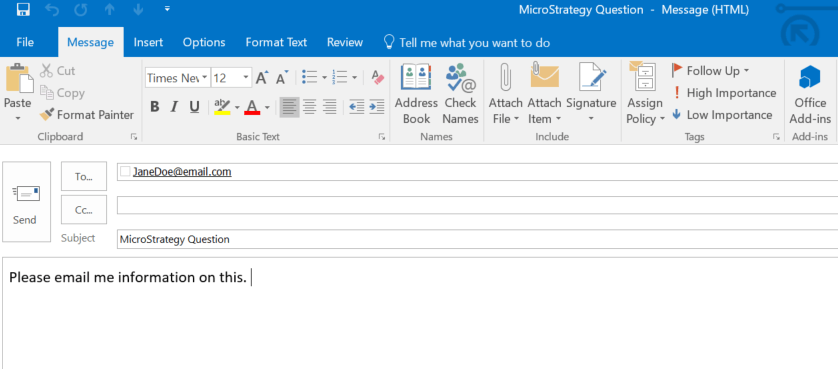The width and height of the screenshot is (838, 369).
Task: Cut the selected text
Action: [x=58, y=71]
